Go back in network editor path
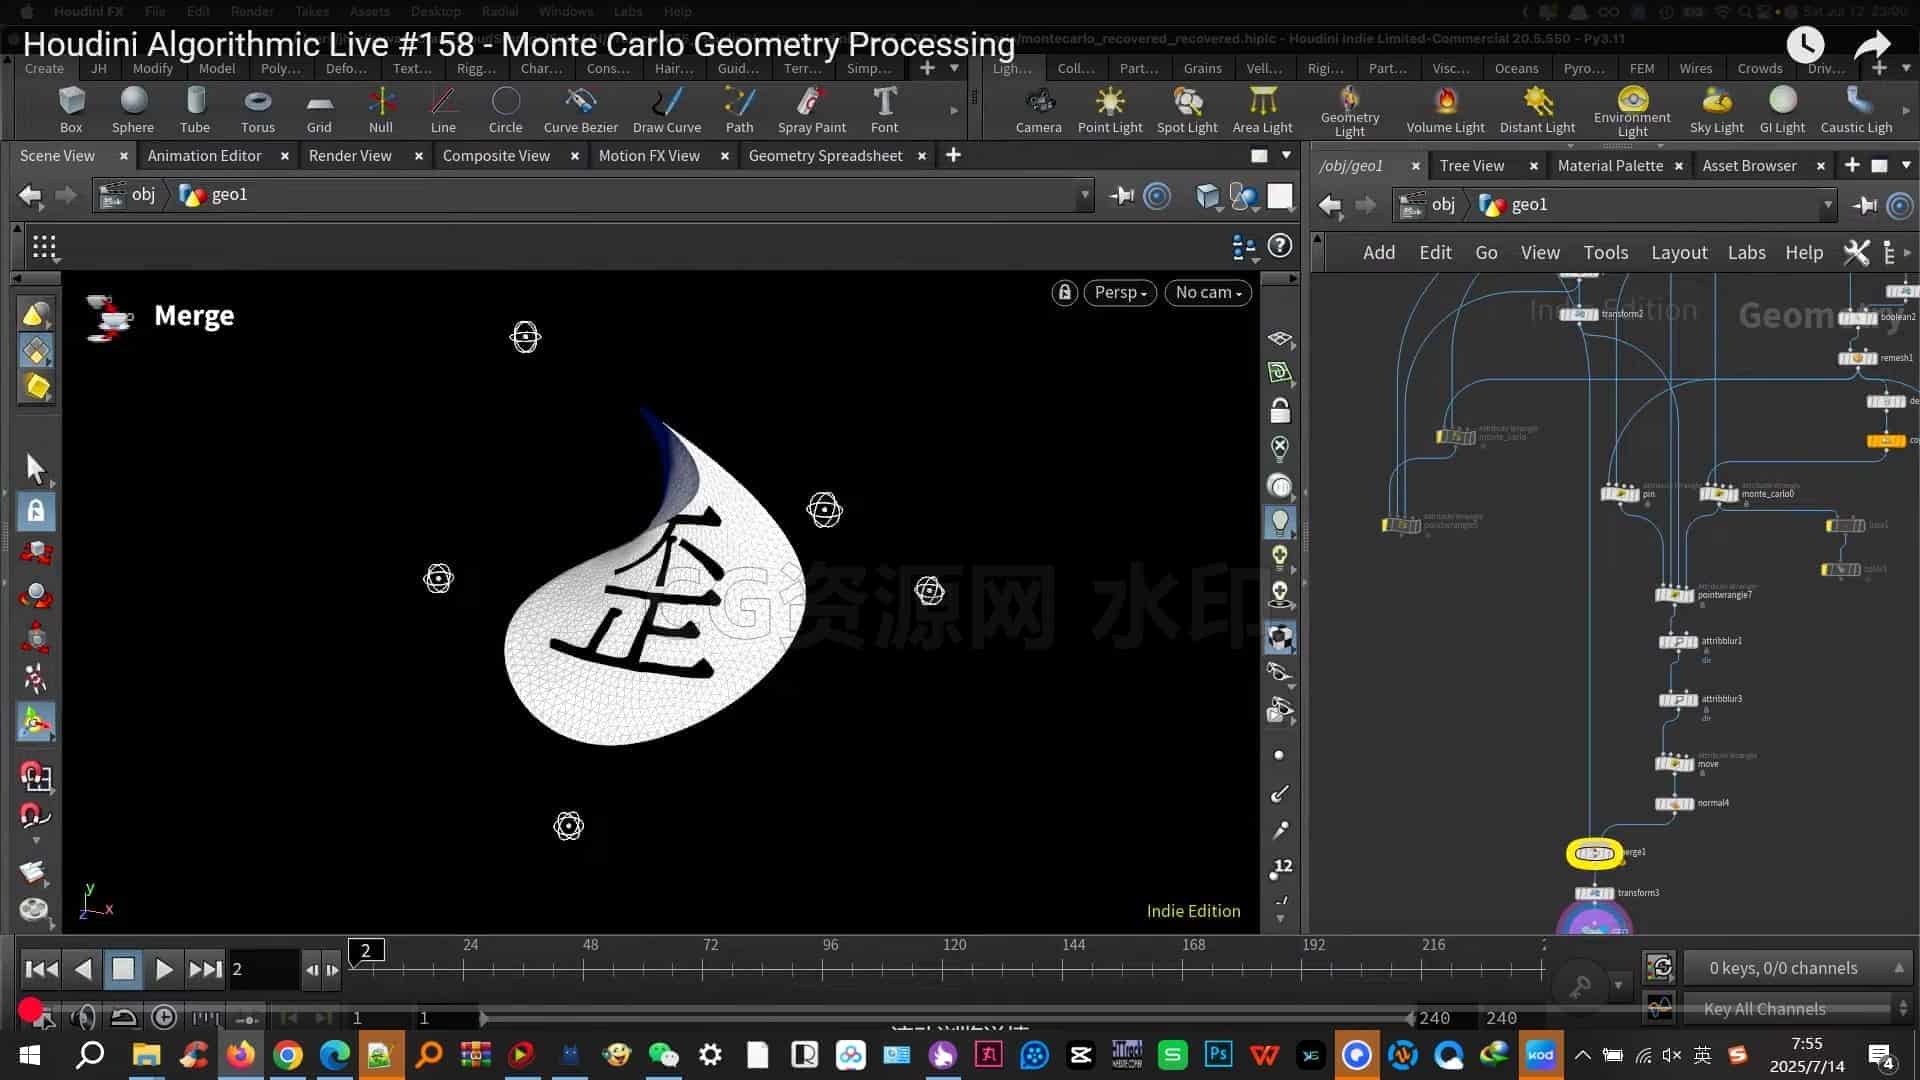This screenshot has width=1920, height=1080. (x=1328, y=206)
